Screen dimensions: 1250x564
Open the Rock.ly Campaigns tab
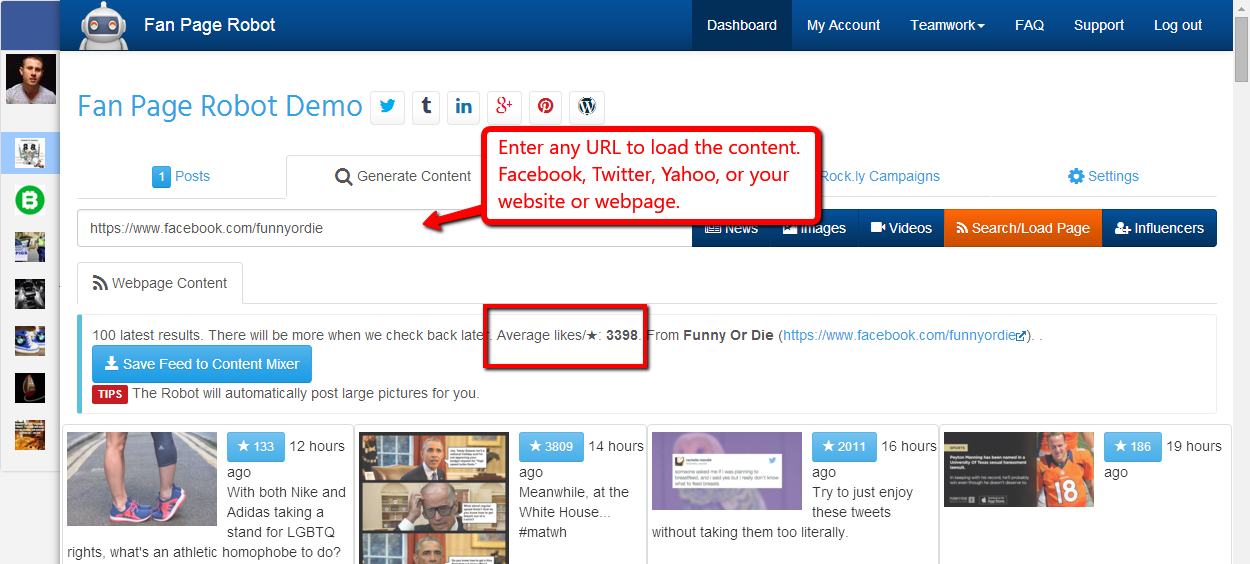[x=880, y=176]
